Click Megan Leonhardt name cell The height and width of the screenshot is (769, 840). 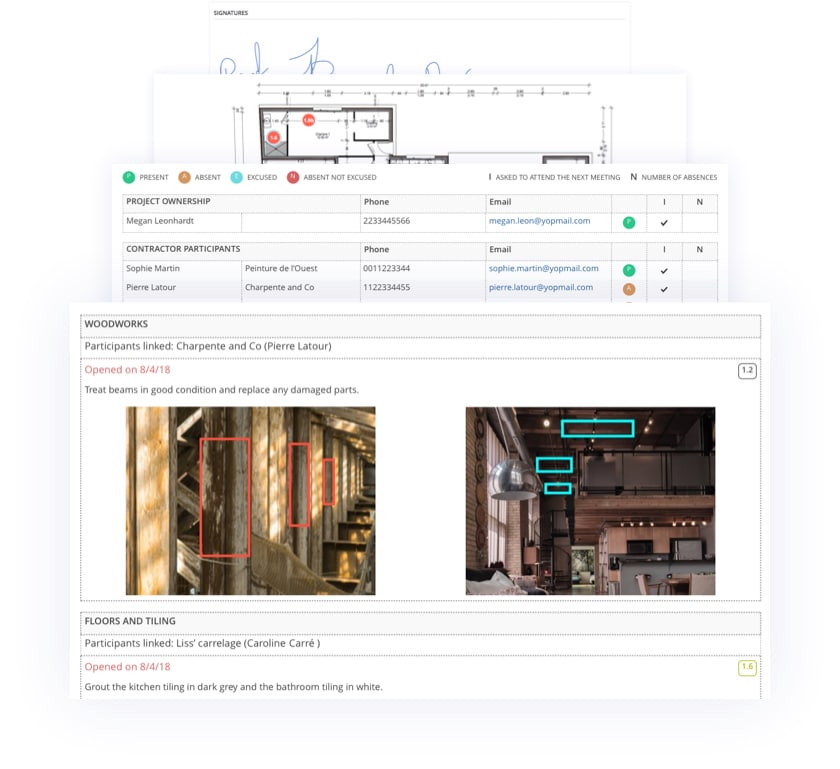pos(182,221)
